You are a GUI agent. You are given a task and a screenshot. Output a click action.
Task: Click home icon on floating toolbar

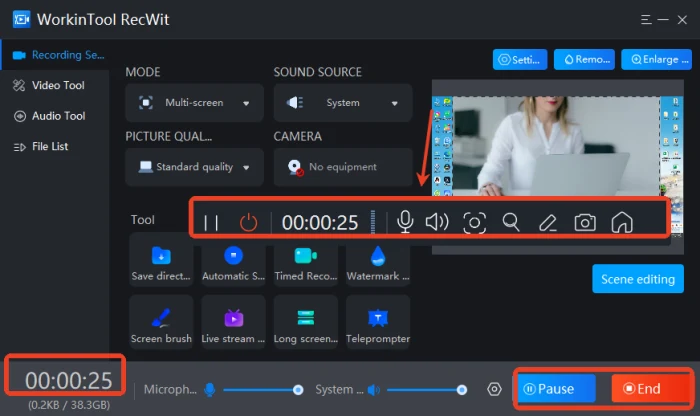(622, 222)
